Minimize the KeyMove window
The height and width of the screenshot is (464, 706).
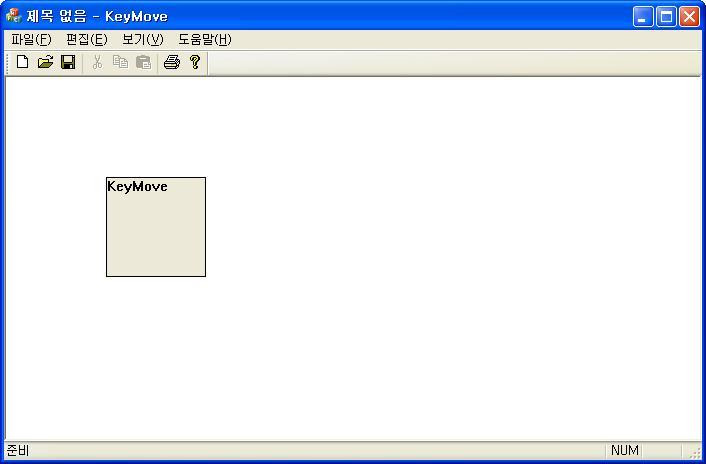pos(643,17)
